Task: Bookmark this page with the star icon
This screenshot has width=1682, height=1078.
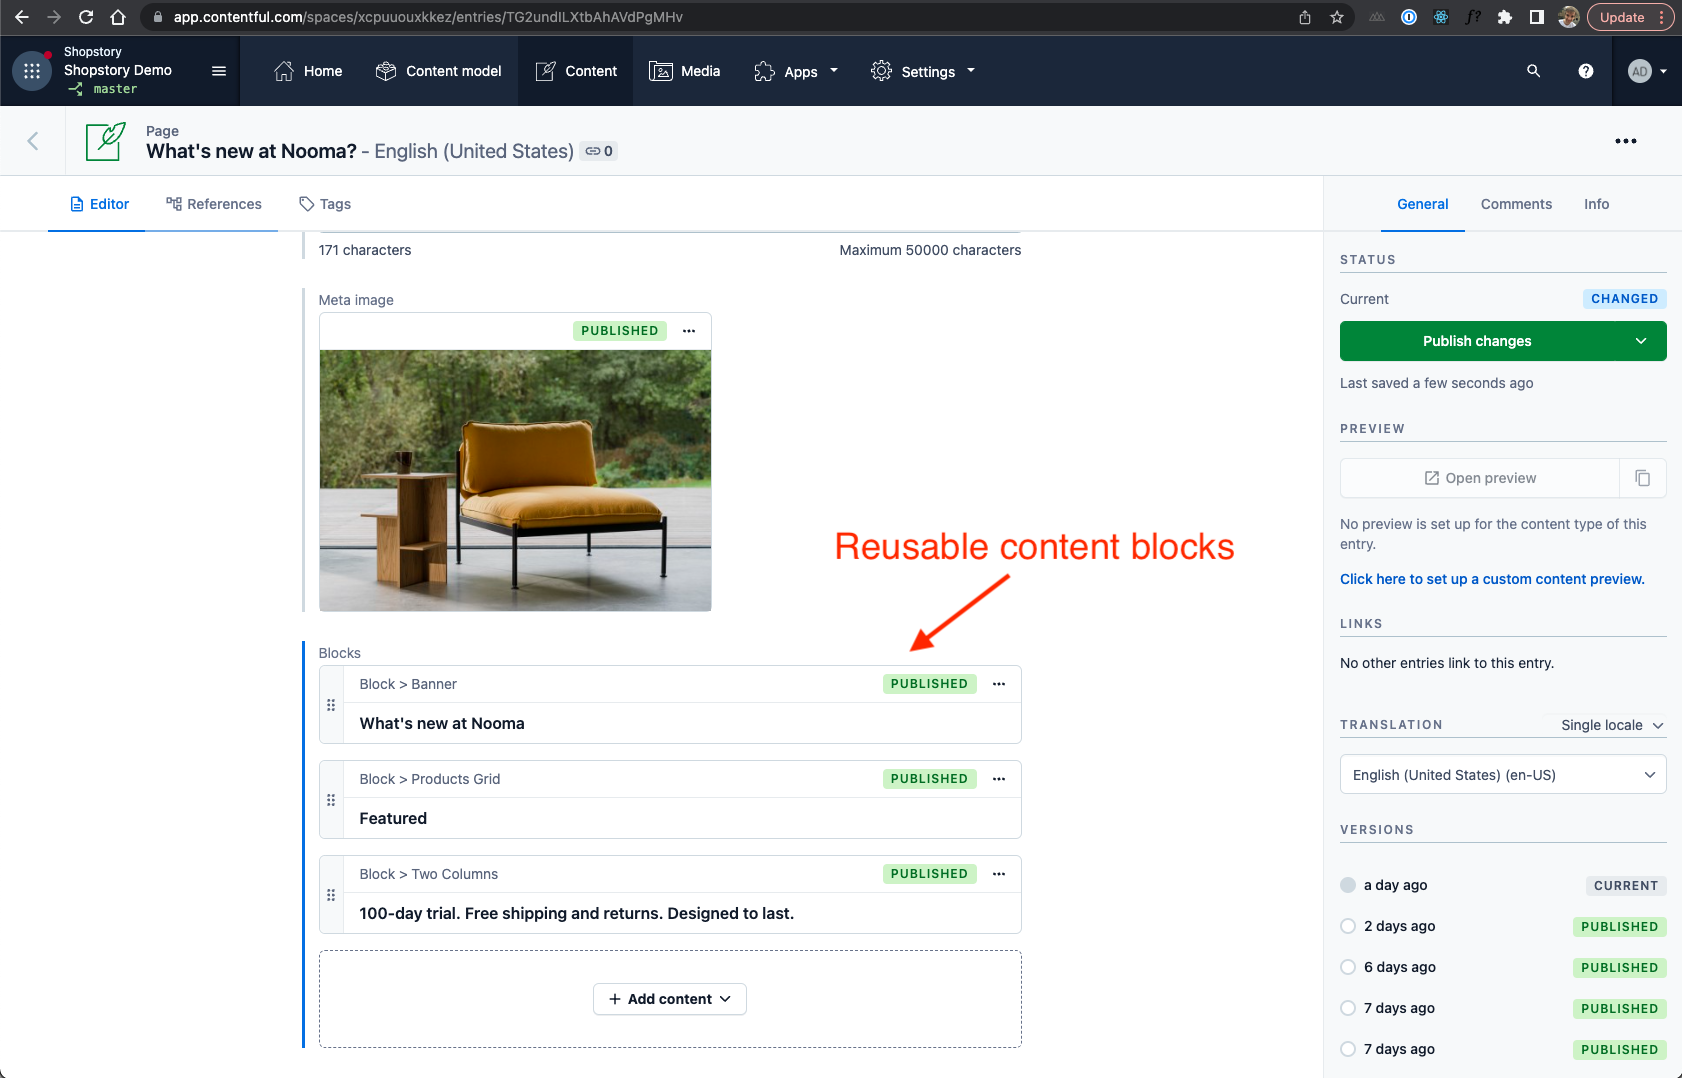Action: tap(1337, 17)
